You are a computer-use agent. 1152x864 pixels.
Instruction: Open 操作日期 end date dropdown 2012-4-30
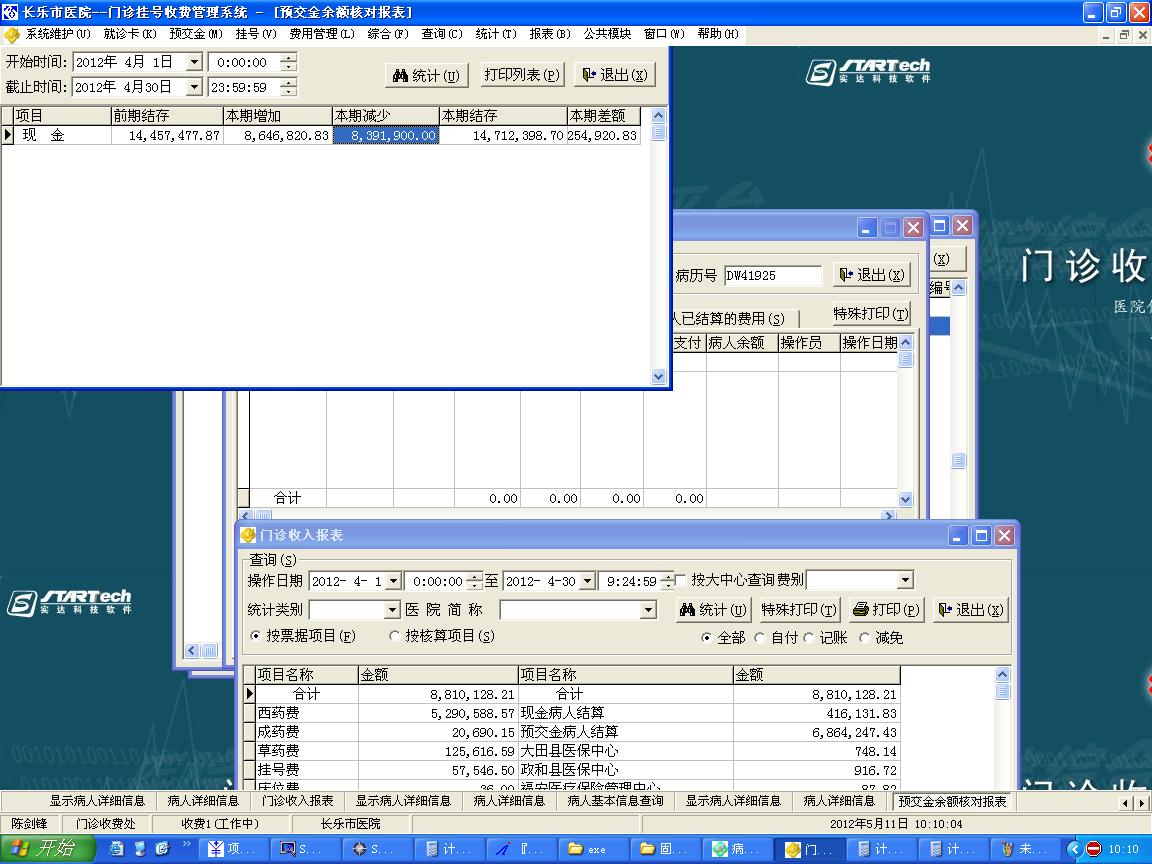coord(587,581)
